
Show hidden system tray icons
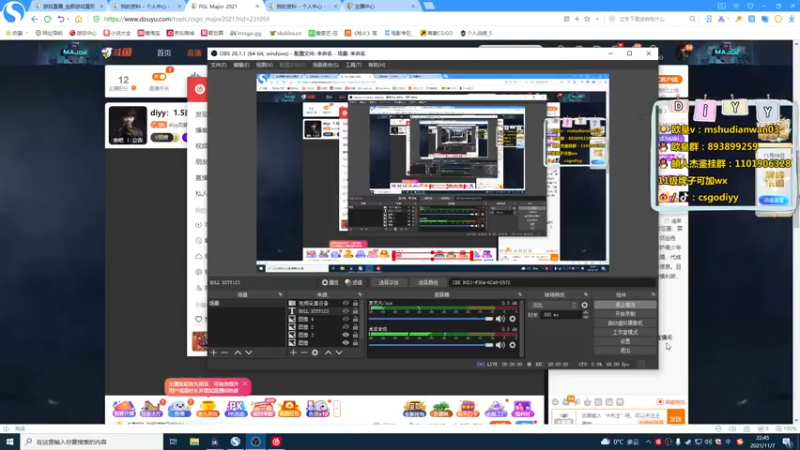coord(648,442)
